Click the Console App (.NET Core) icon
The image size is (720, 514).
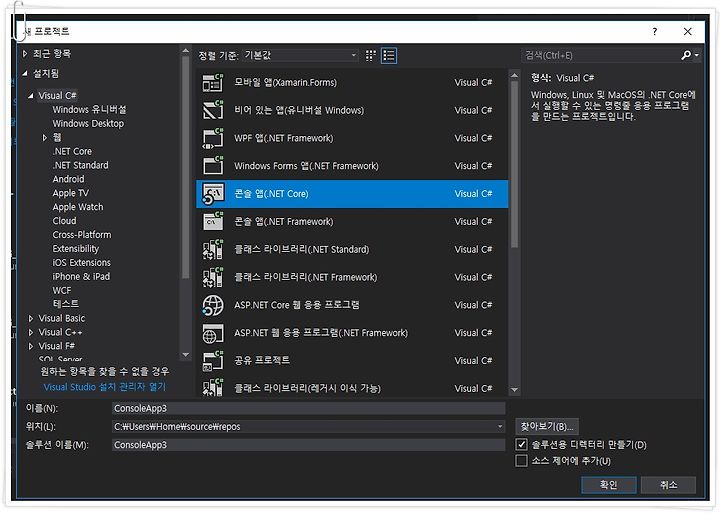(x=213, y=194)
